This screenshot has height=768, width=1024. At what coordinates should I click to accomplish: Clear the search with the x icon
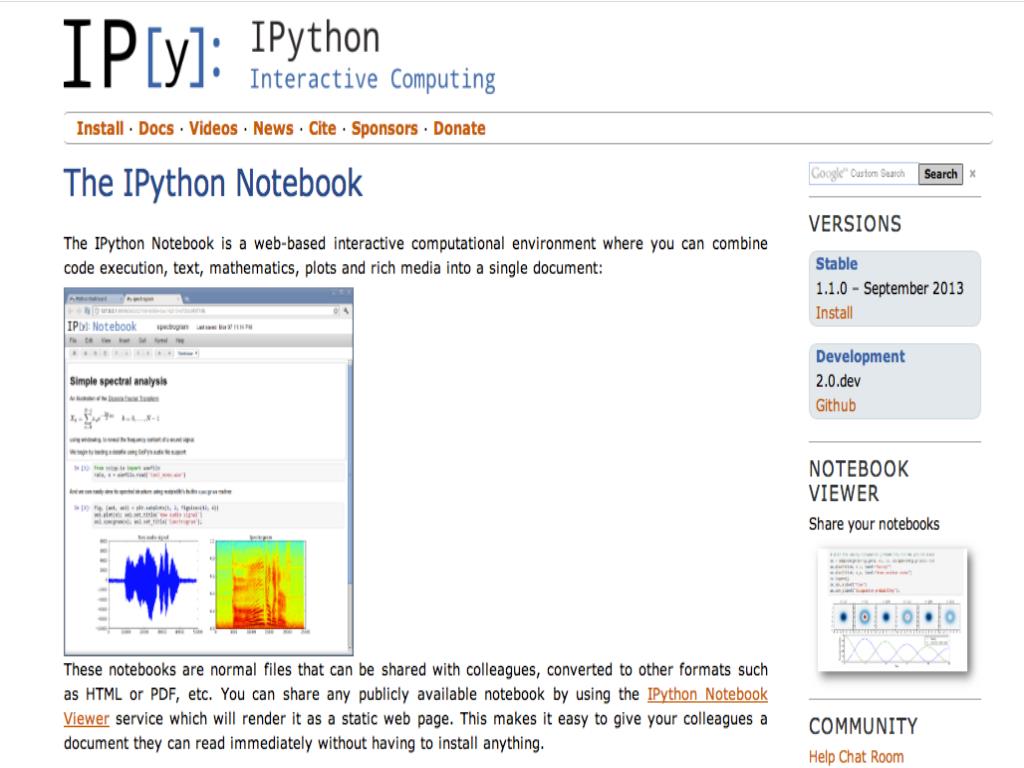click(972, 174)
